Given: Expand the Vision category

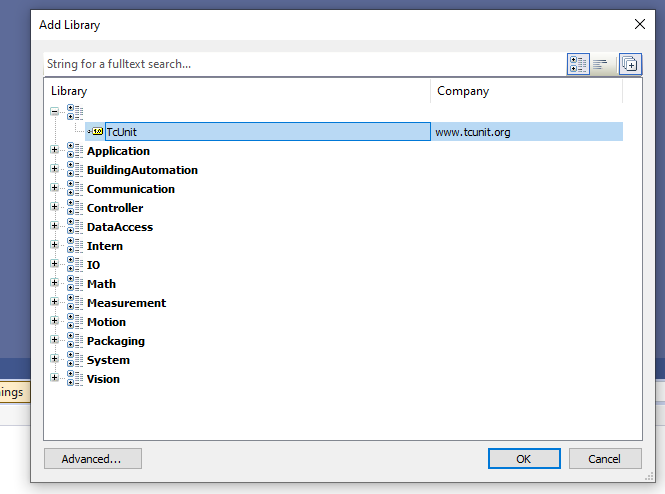Looking at the screenshot, I should [x=54, y=377].
